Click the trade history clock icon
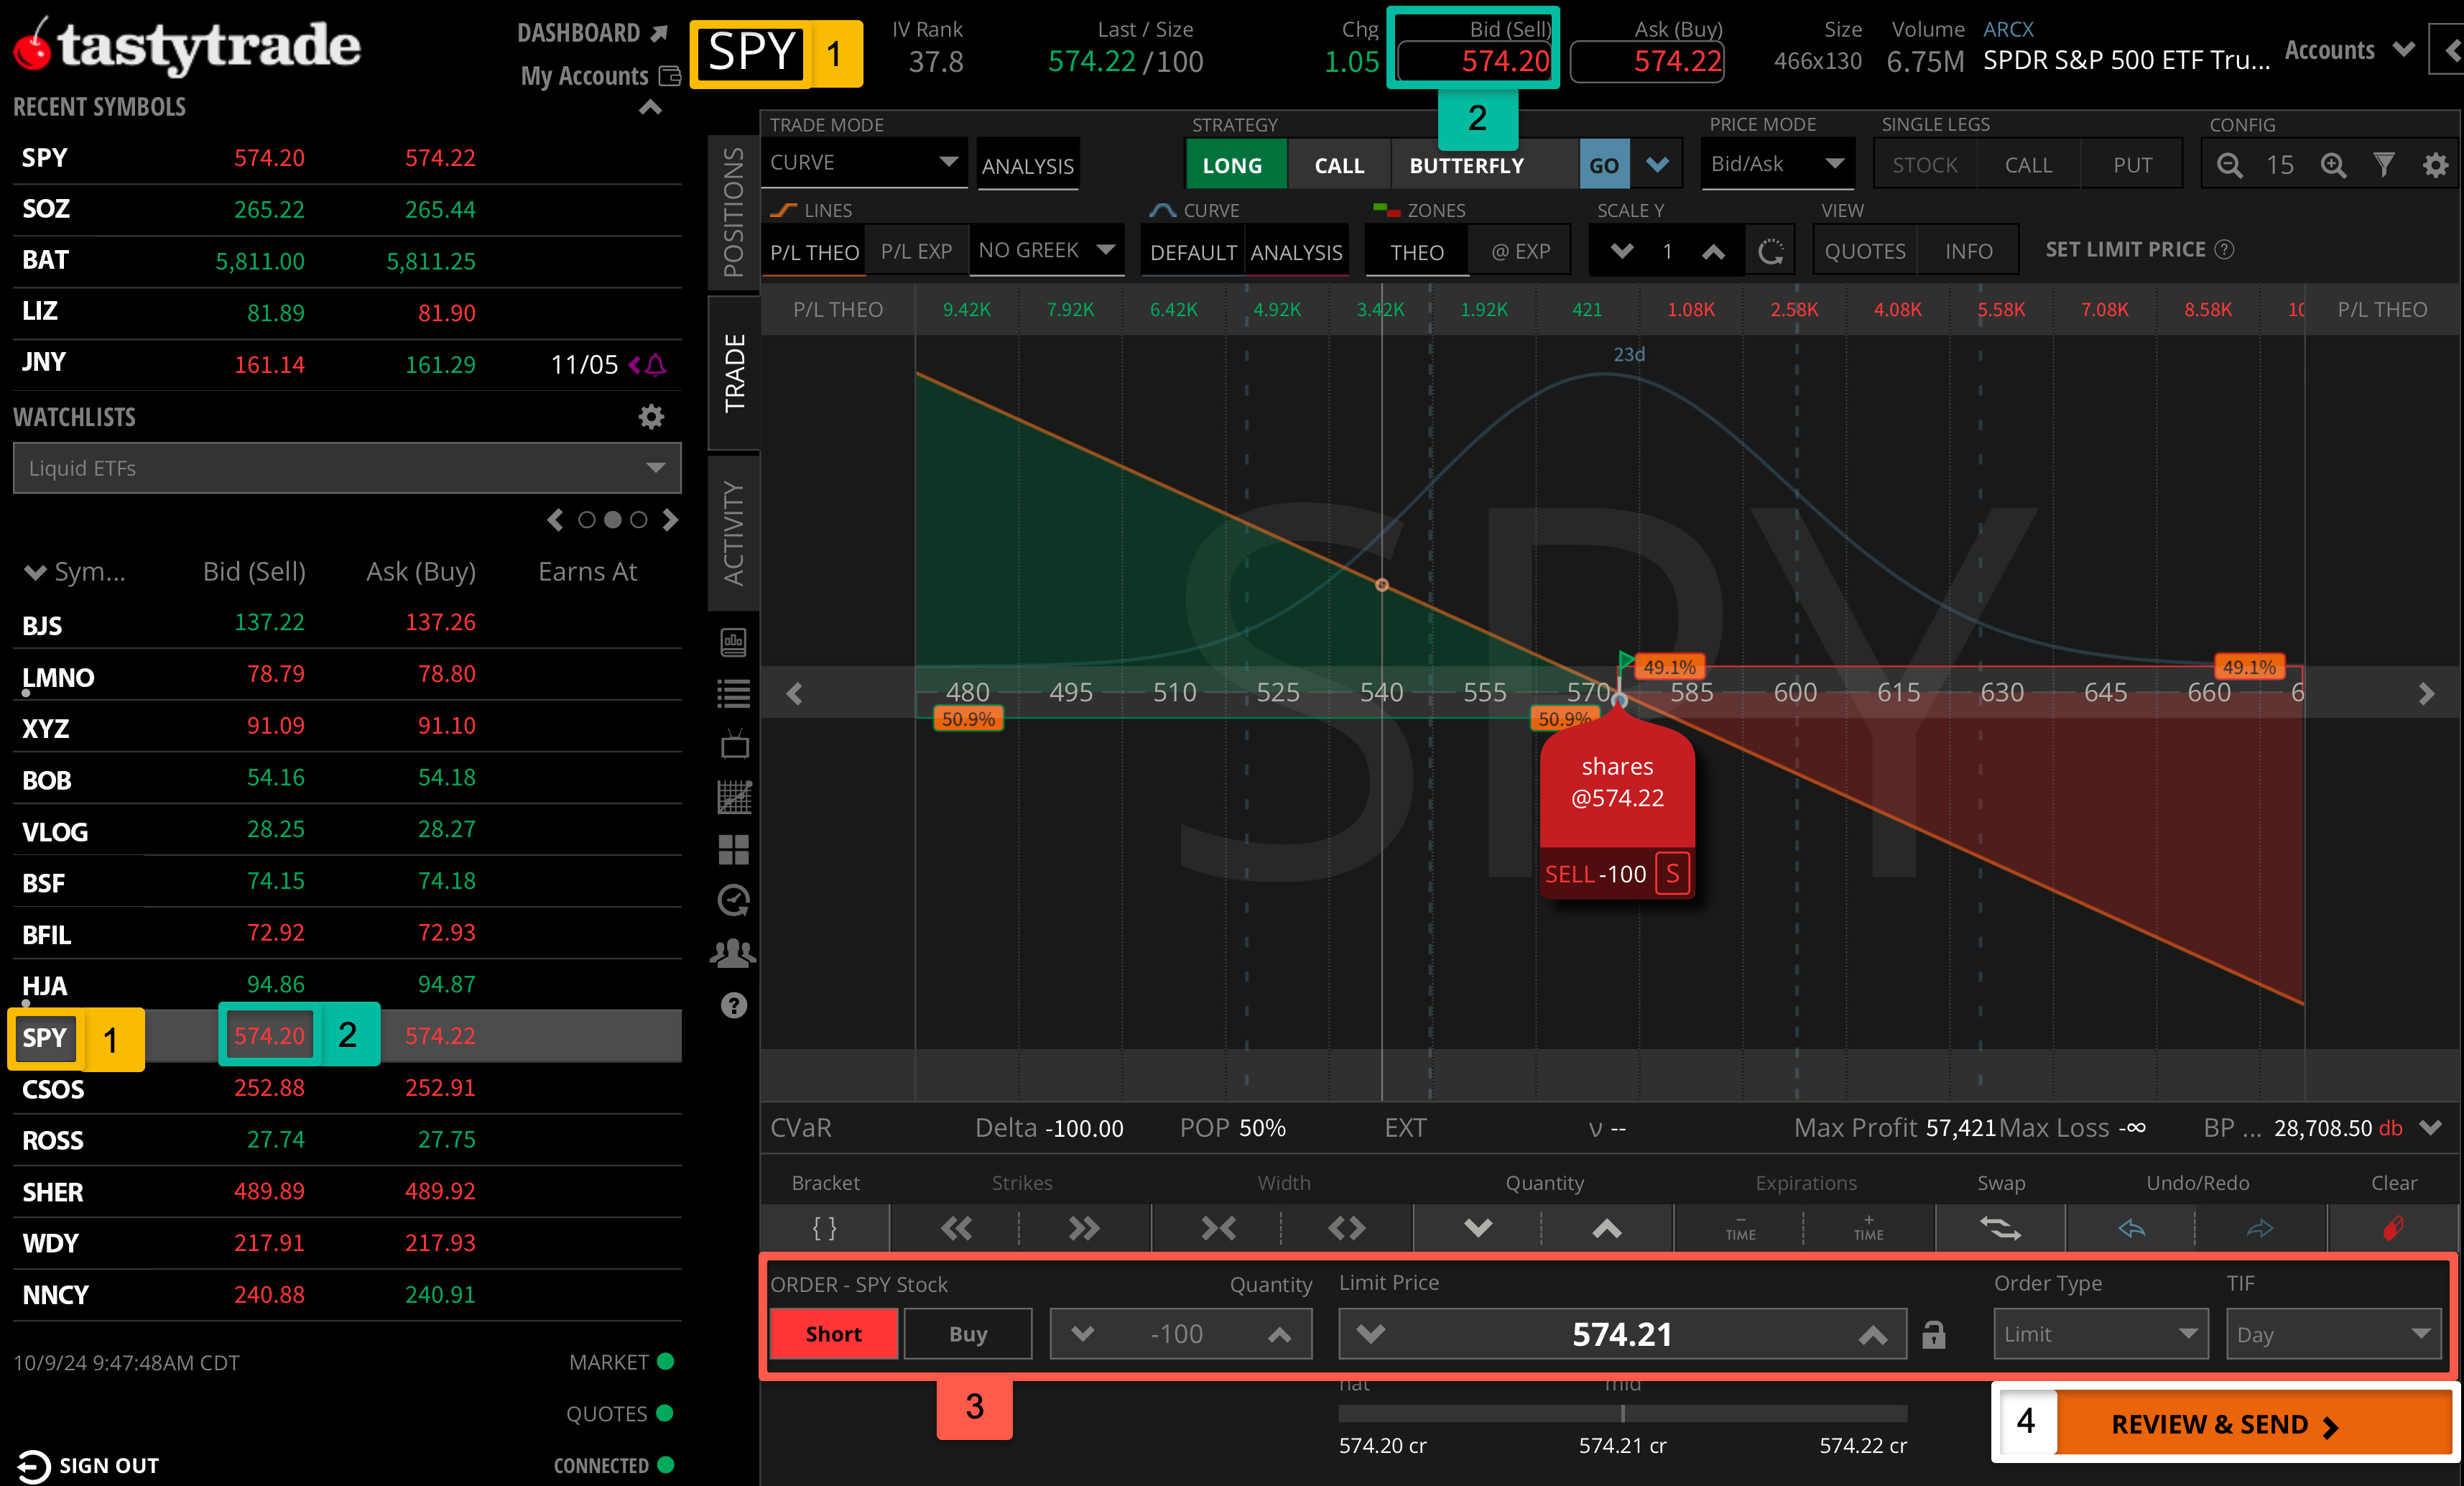Viewport: 2464px width, 1486px height. 734,900
